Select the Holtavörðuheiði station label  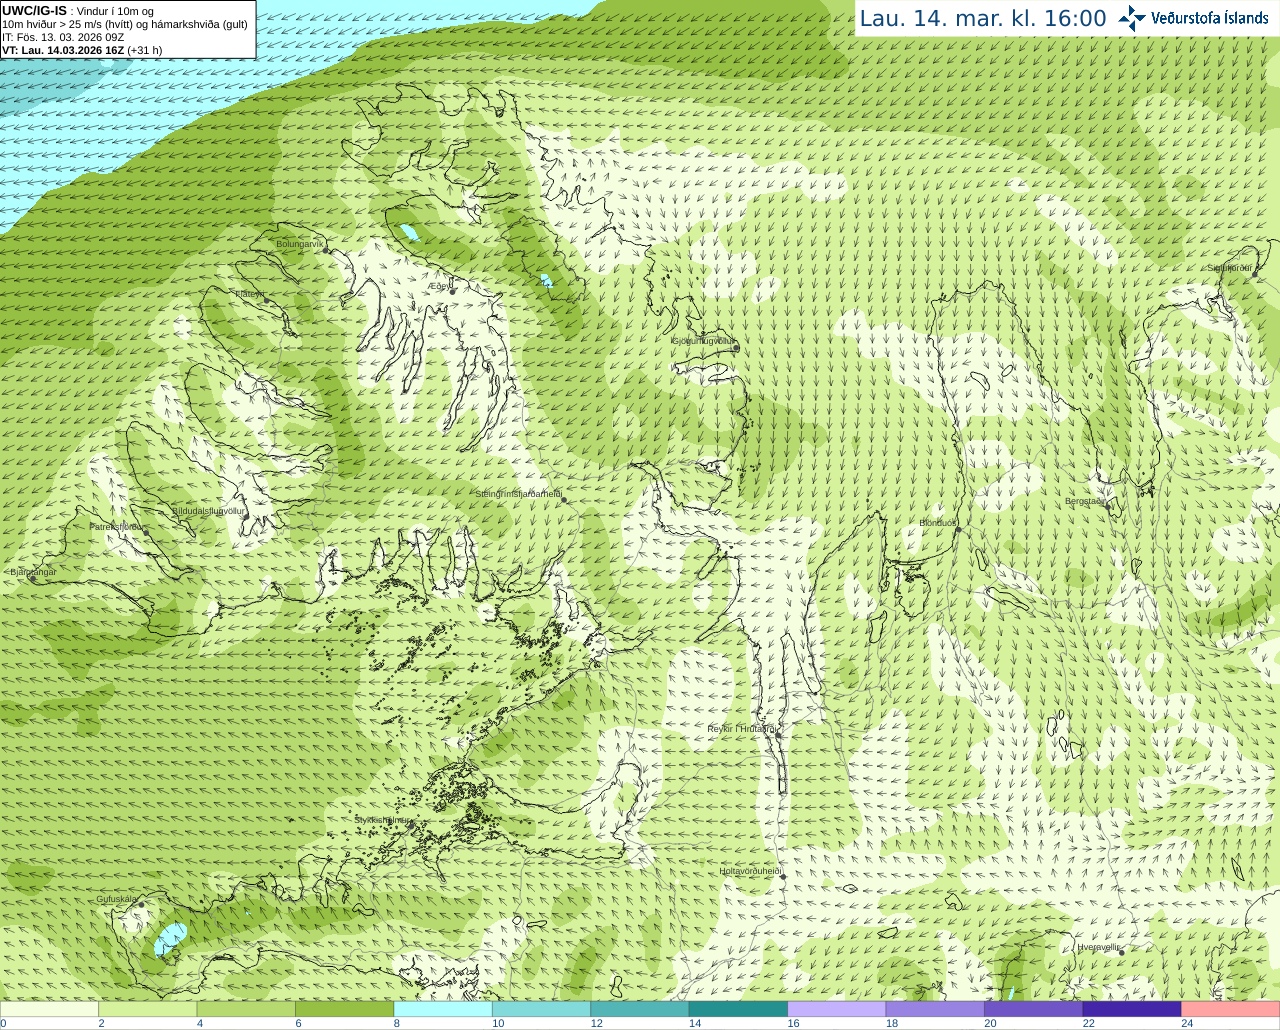click(x=750, y=871)
